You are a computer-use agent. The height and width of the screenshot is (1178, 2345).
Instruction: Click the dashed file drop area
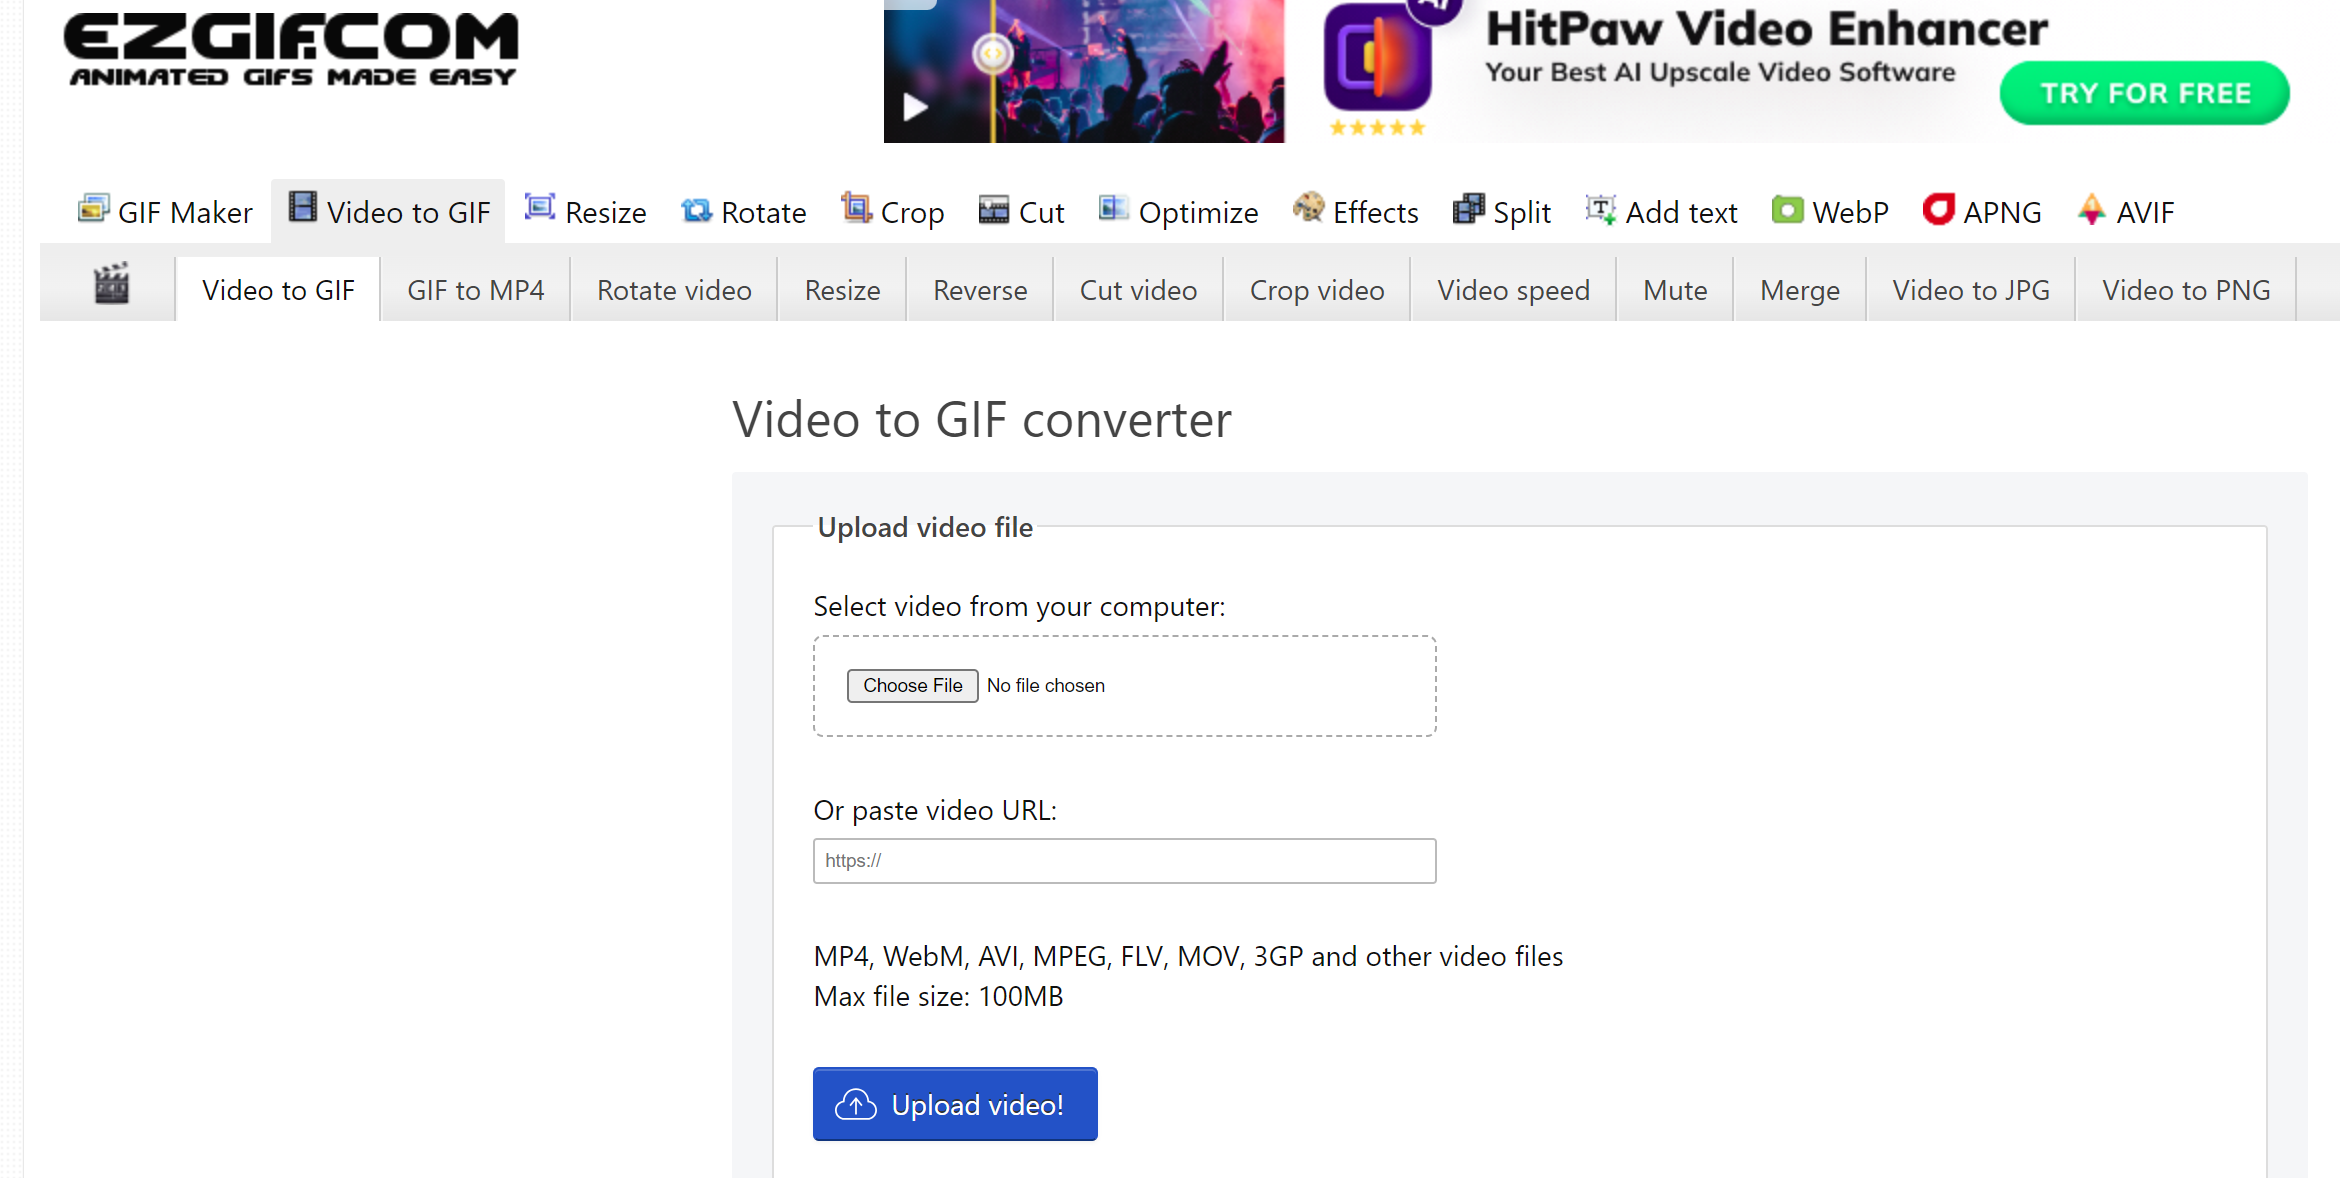point(1124,686)
